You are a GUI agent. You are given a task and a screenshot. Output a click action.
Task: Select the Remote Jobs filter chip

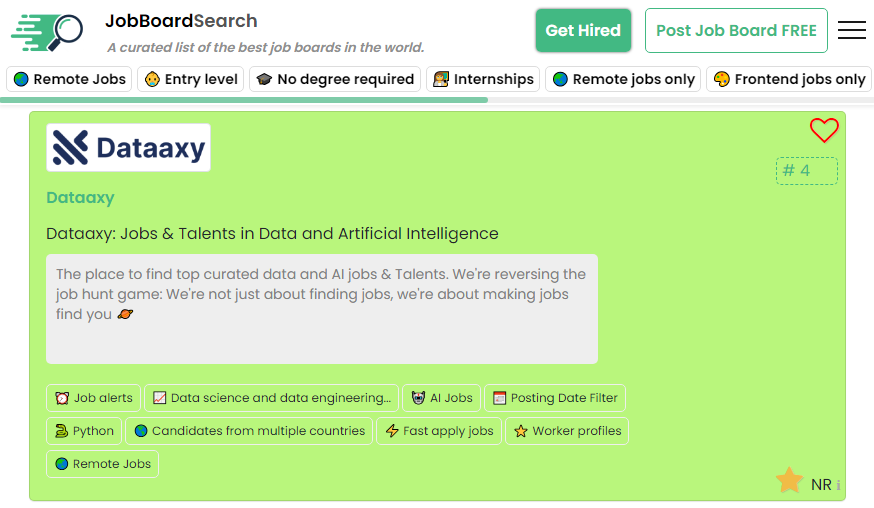(x=70, y=79)
